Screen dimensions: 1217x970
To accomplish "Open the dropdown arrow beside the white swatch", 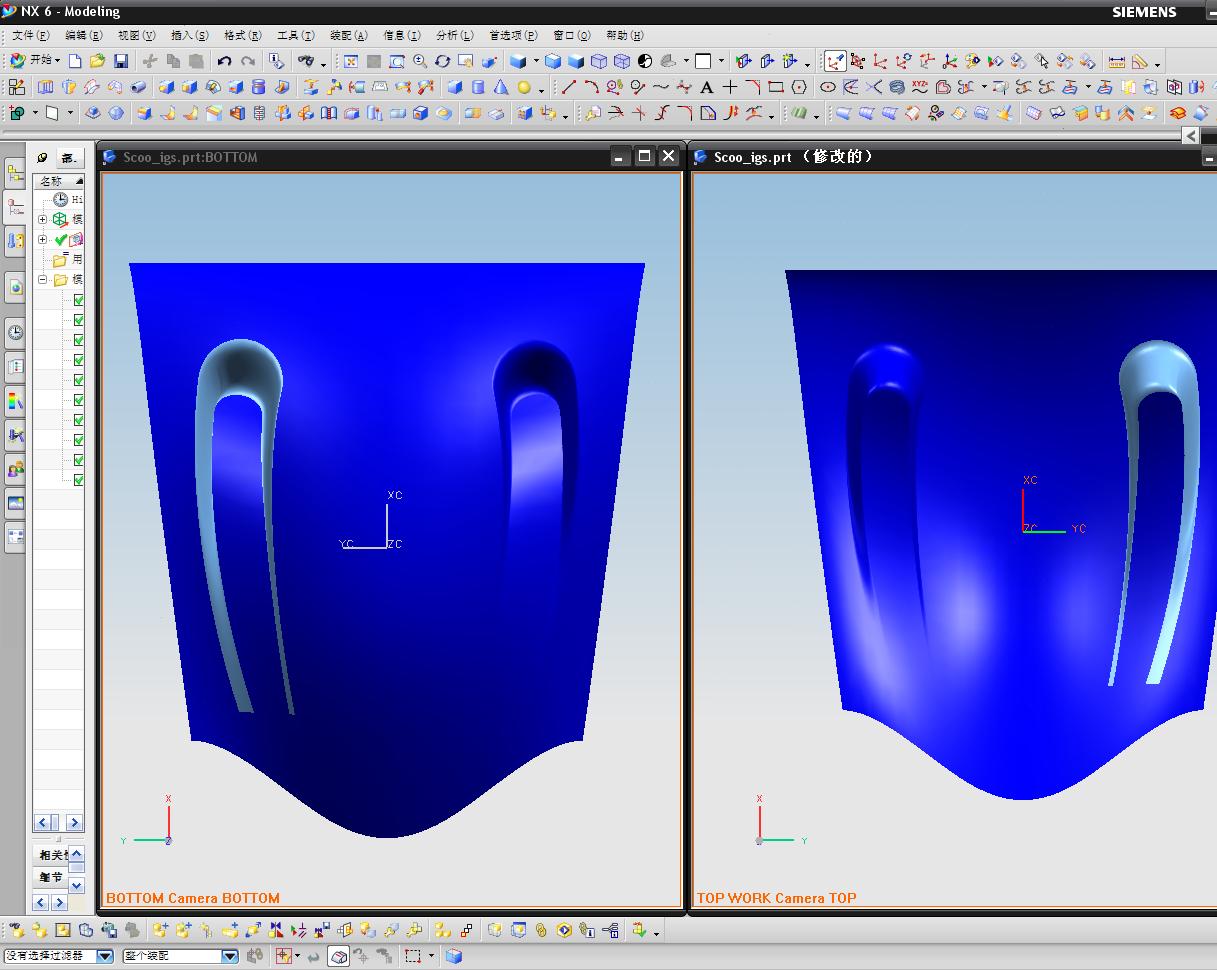I will [721, 62].
